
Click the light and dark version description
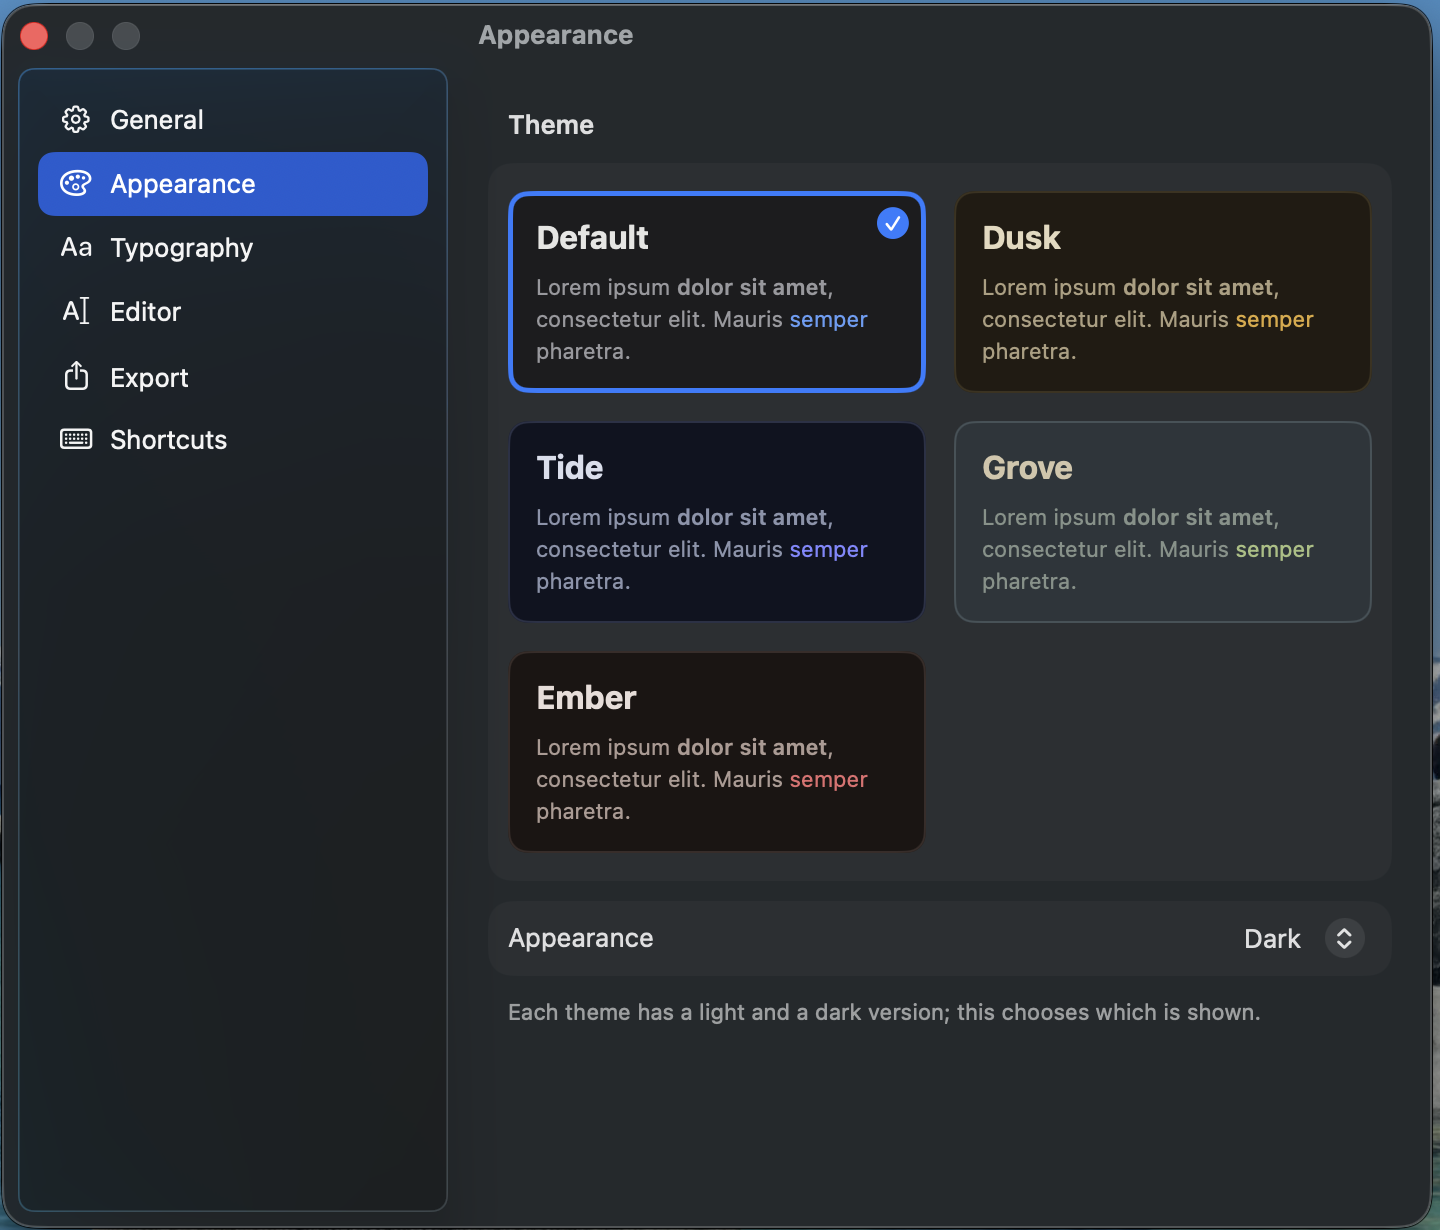tap(884, 1012)
